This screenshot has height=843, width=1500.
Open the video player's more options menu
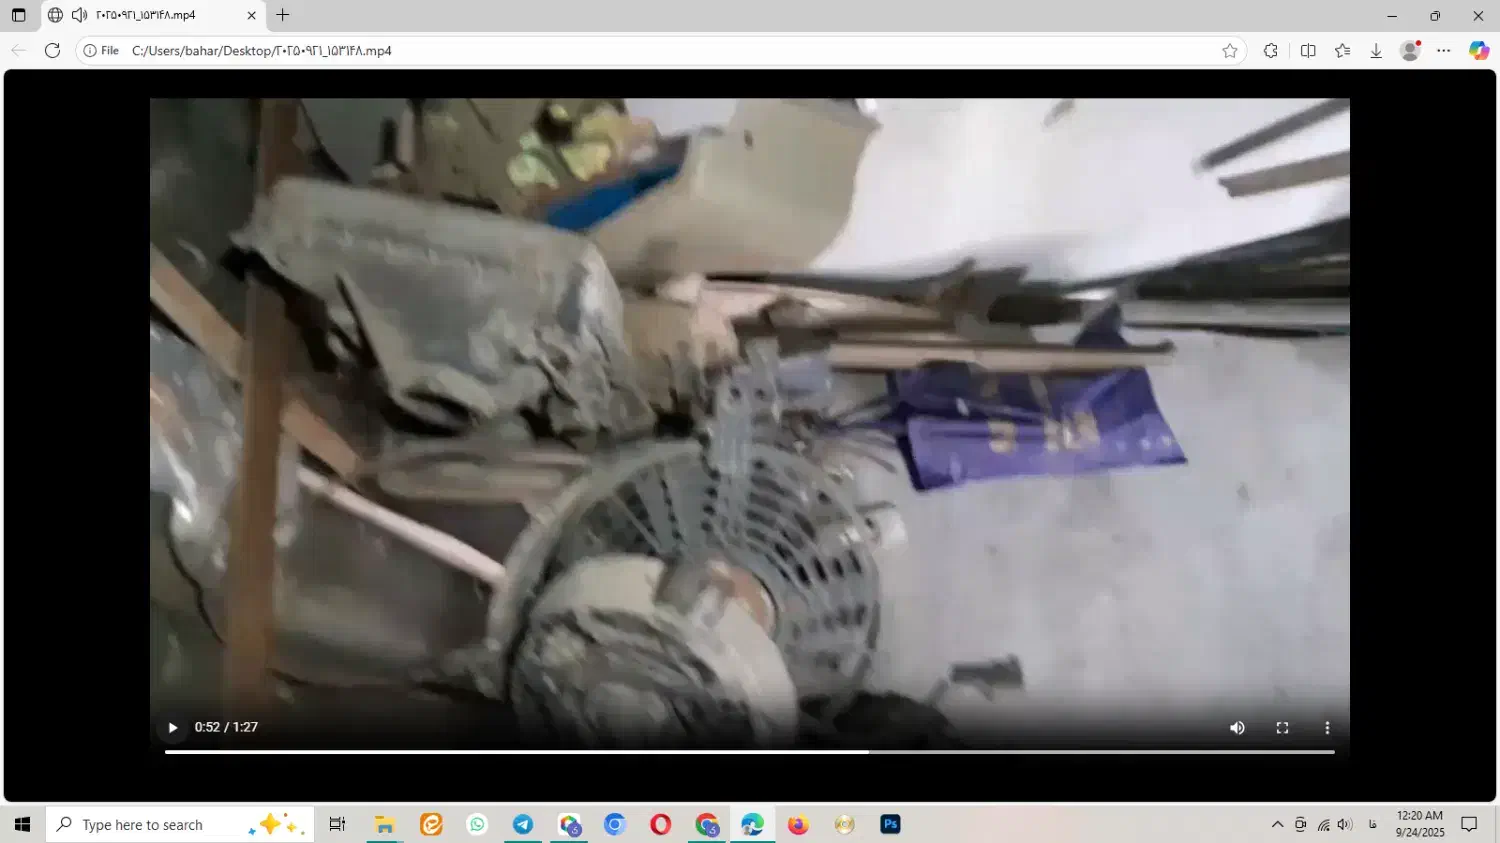pos(1327,728)
